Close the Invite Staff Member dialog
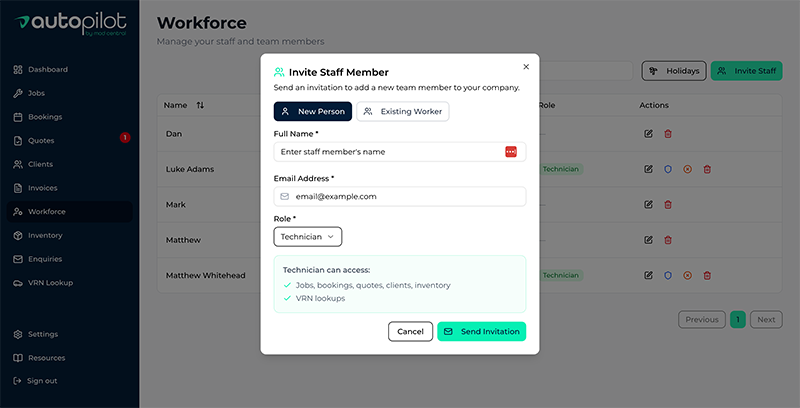Viewport: 800px width, 408px height. tap(526, 67)
